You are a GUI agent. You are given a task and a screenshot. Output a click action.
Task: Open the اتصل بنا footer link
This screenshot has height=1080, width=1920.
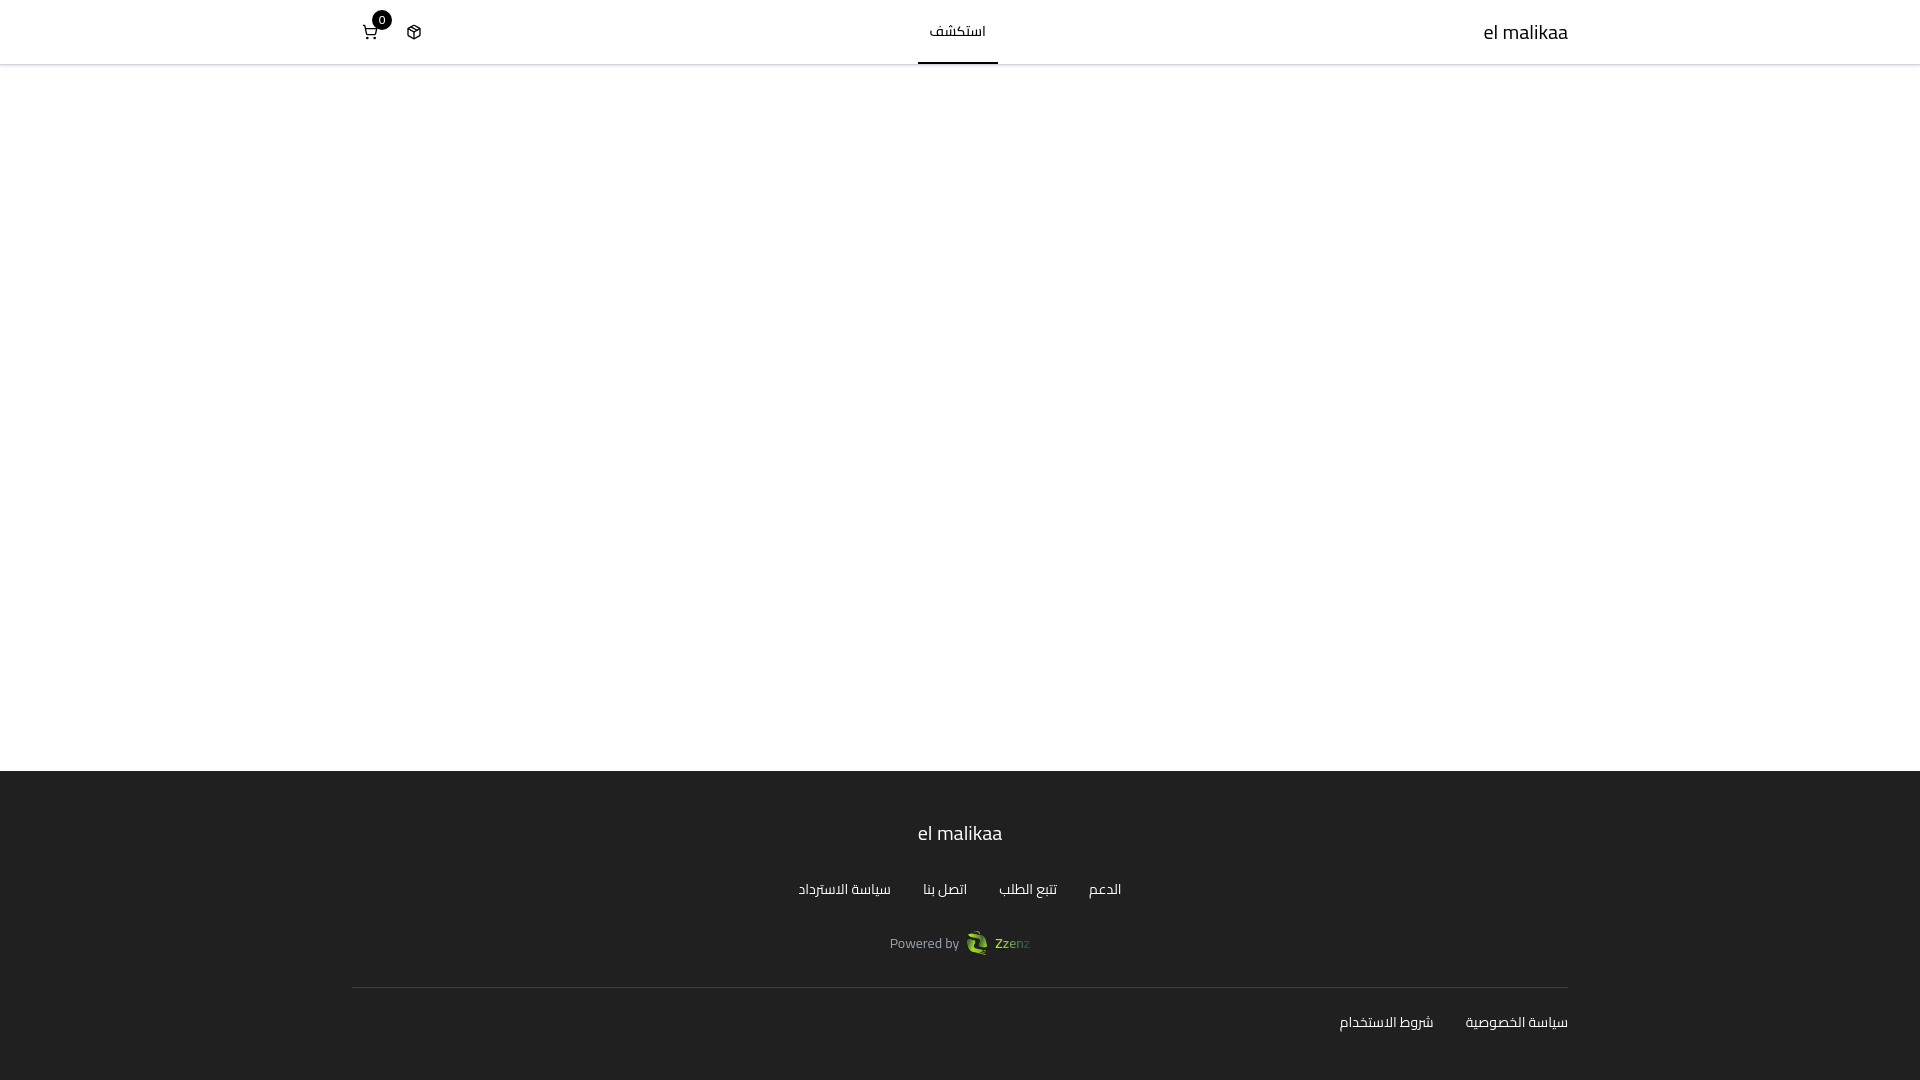coord(945,889)
